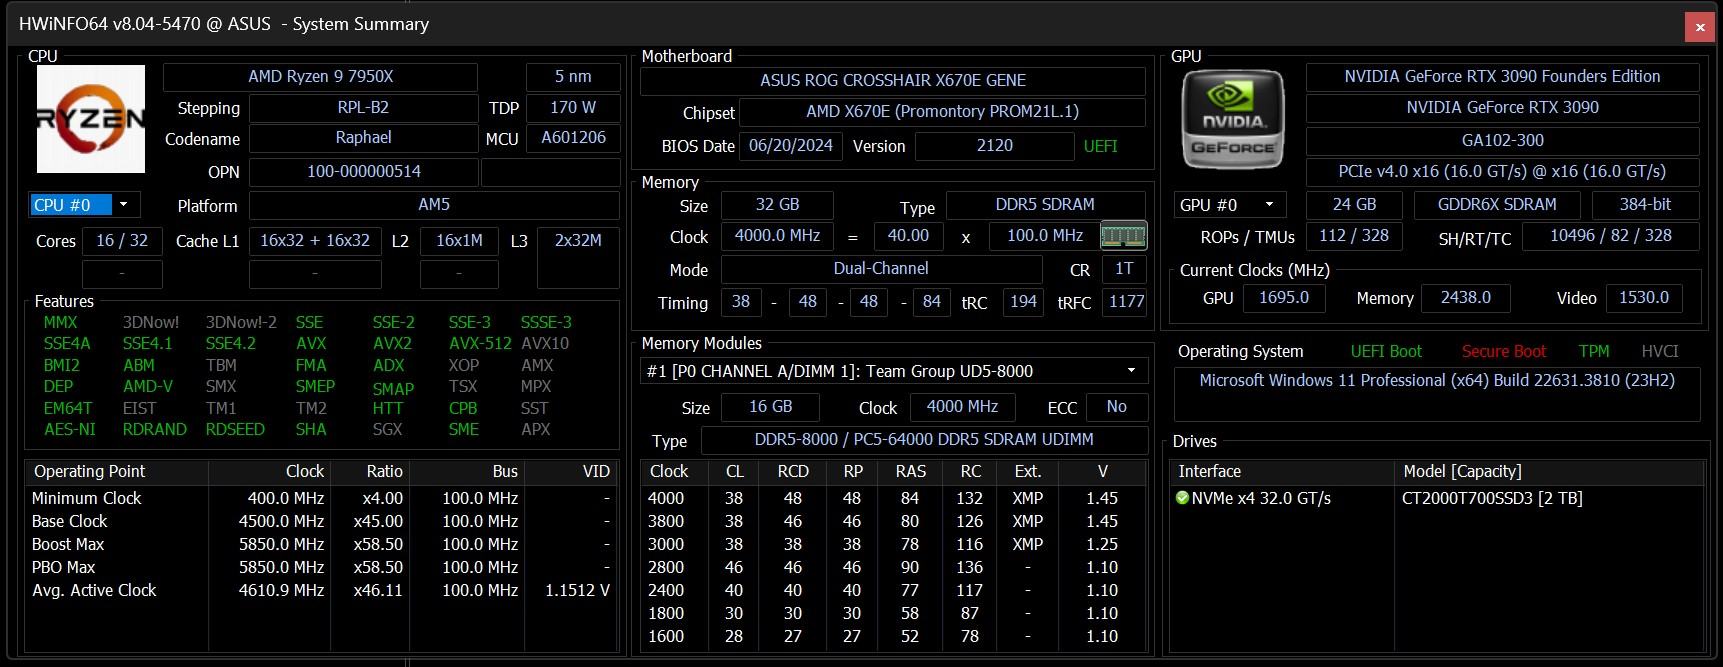Click the ECC value No field
The image size is (1723, 667).
[x=1116, y=407]
